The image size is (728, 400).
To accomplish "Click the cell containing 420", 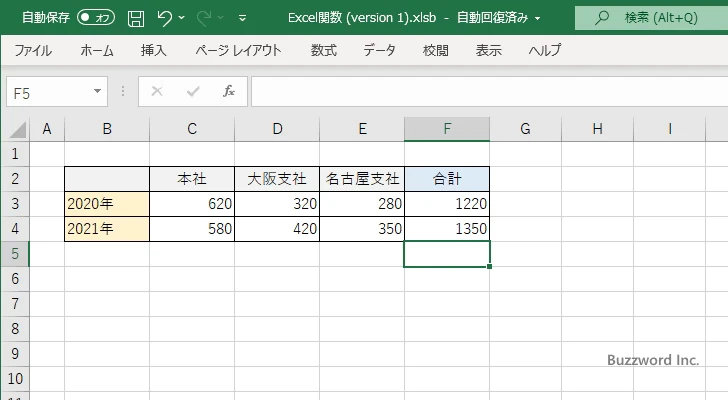I will [x=277, y=229].
